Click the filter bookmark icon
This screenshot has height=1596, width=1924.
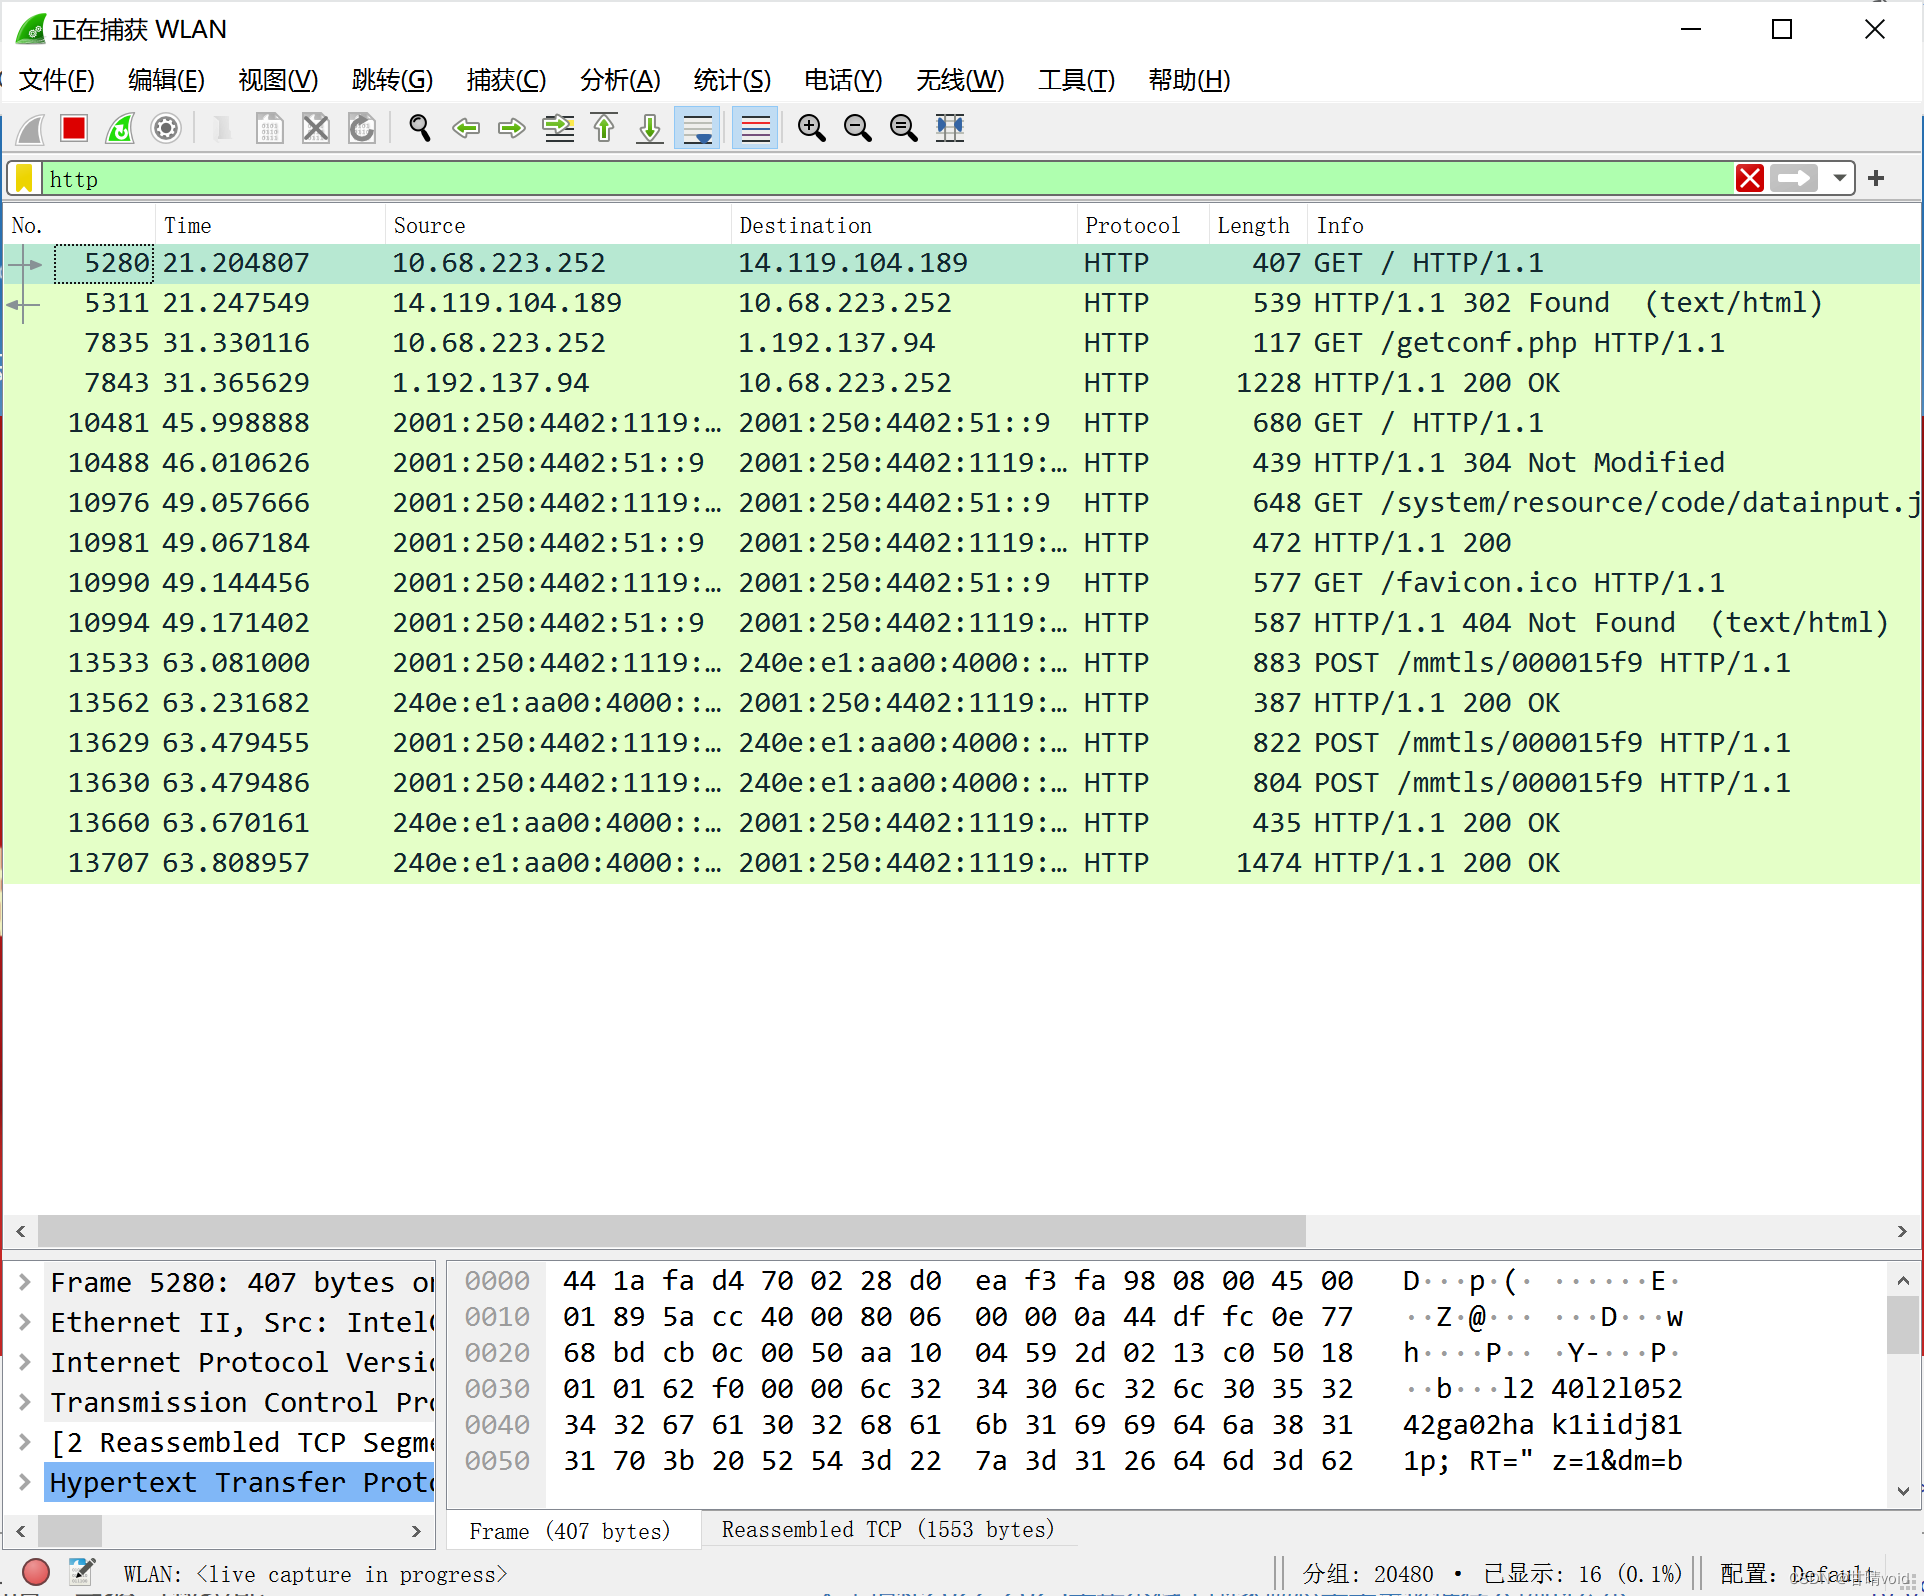25,179
